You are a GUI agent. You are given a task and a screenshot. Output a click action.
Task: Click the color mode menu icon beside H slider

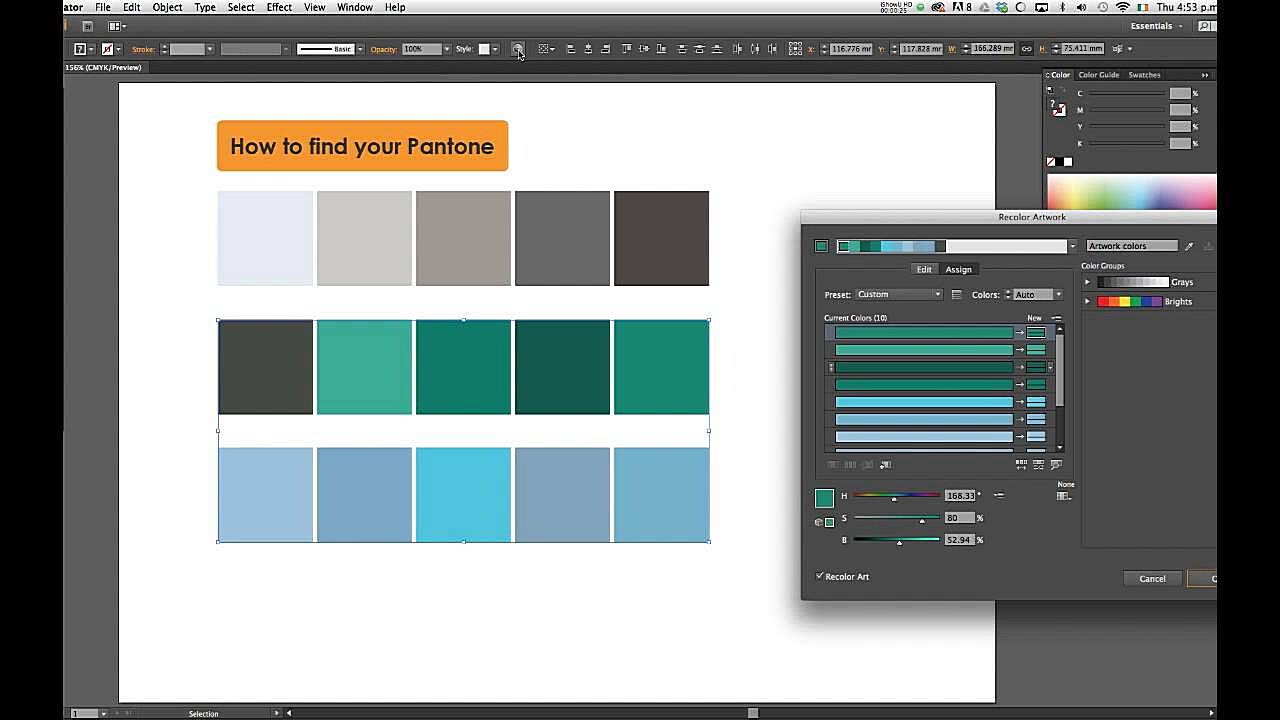point(998,495)
